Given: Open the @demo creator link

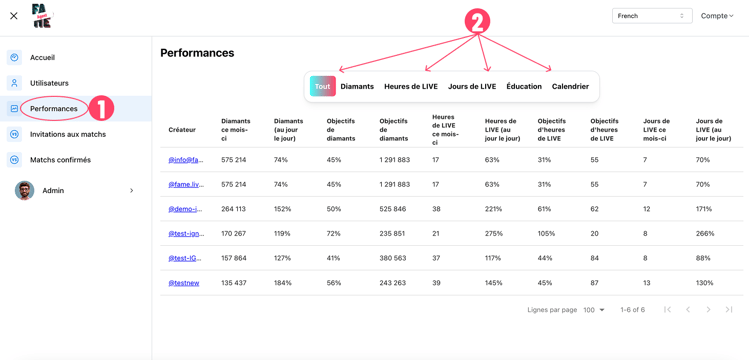Looking at the screenshot, I should (186, 209).
